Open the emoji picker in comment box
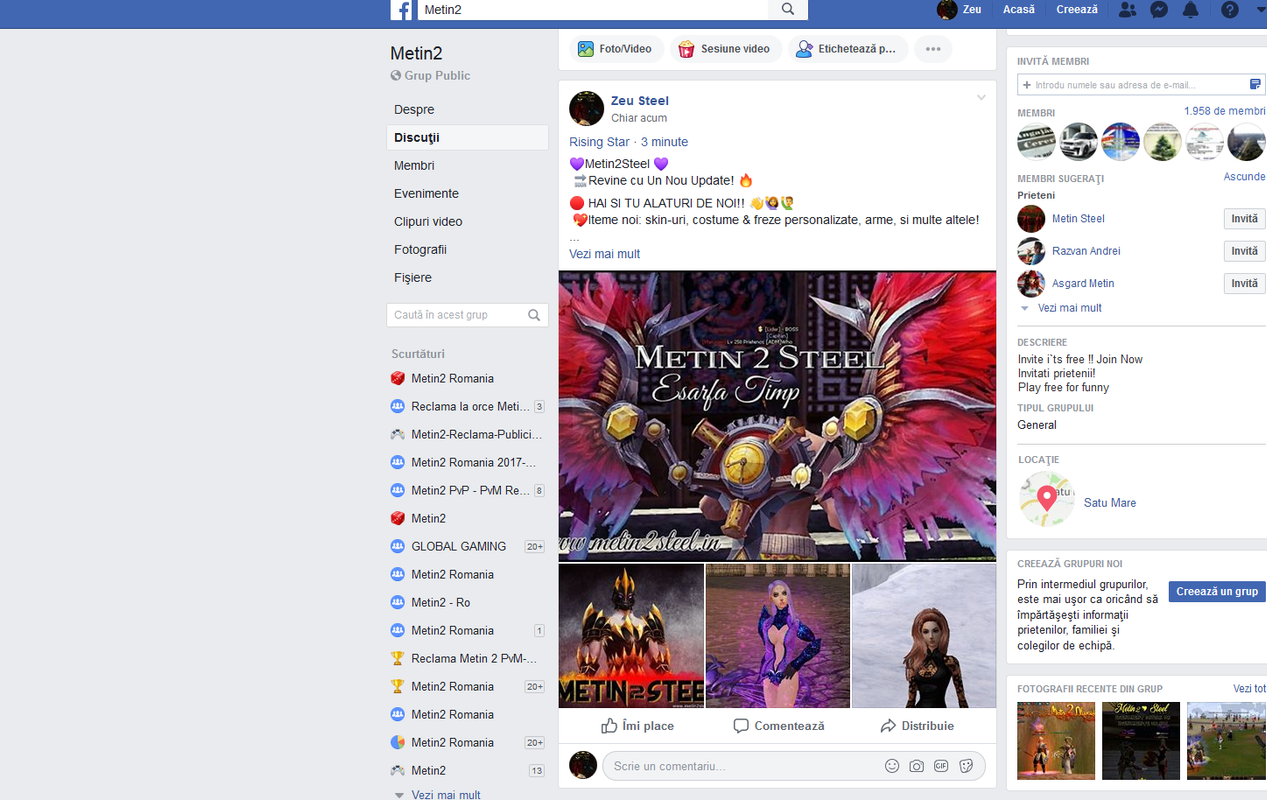 tap(892, 766)
